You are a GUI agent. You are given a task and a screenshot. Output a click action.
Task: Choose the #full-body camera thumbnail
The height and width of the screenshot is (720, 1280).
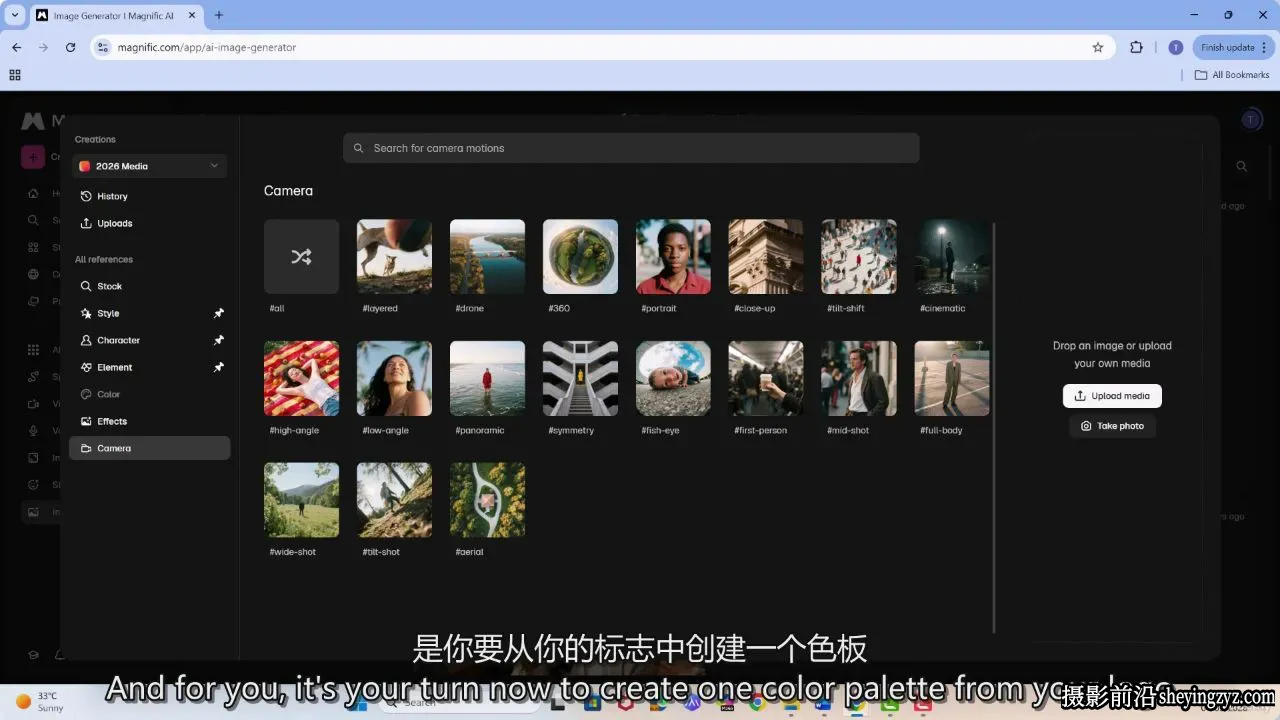click(x=952, y=378)
